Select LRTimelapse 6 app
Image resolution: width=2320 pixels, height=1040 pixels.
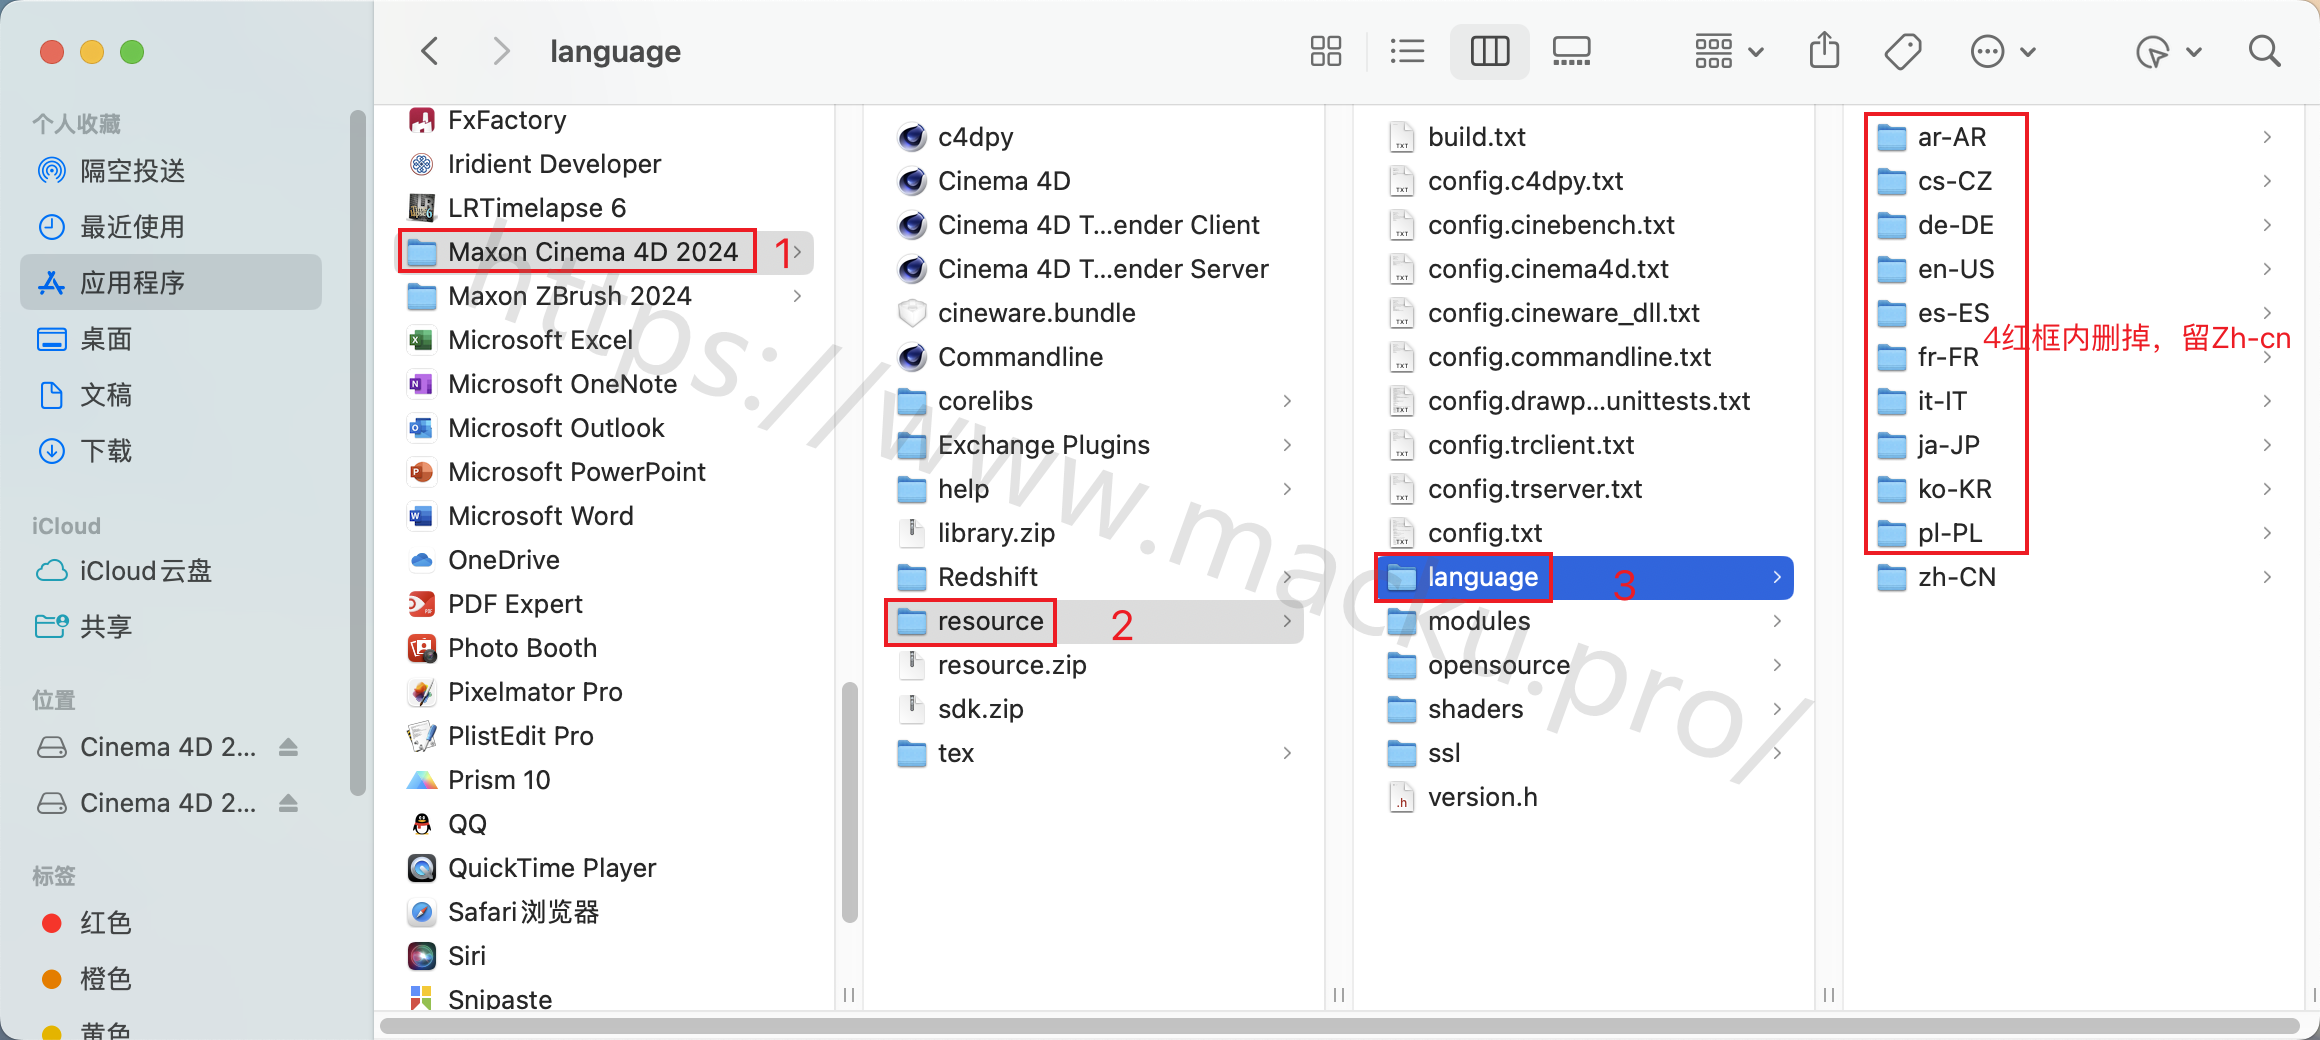click(x=606, y=208)
